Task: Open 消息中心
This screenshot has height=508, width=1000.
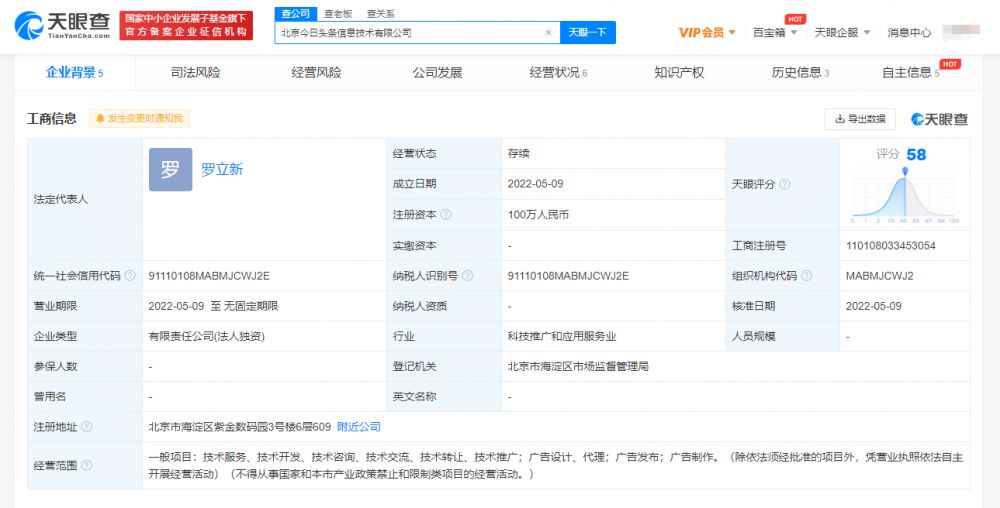Action: point(909,33)
